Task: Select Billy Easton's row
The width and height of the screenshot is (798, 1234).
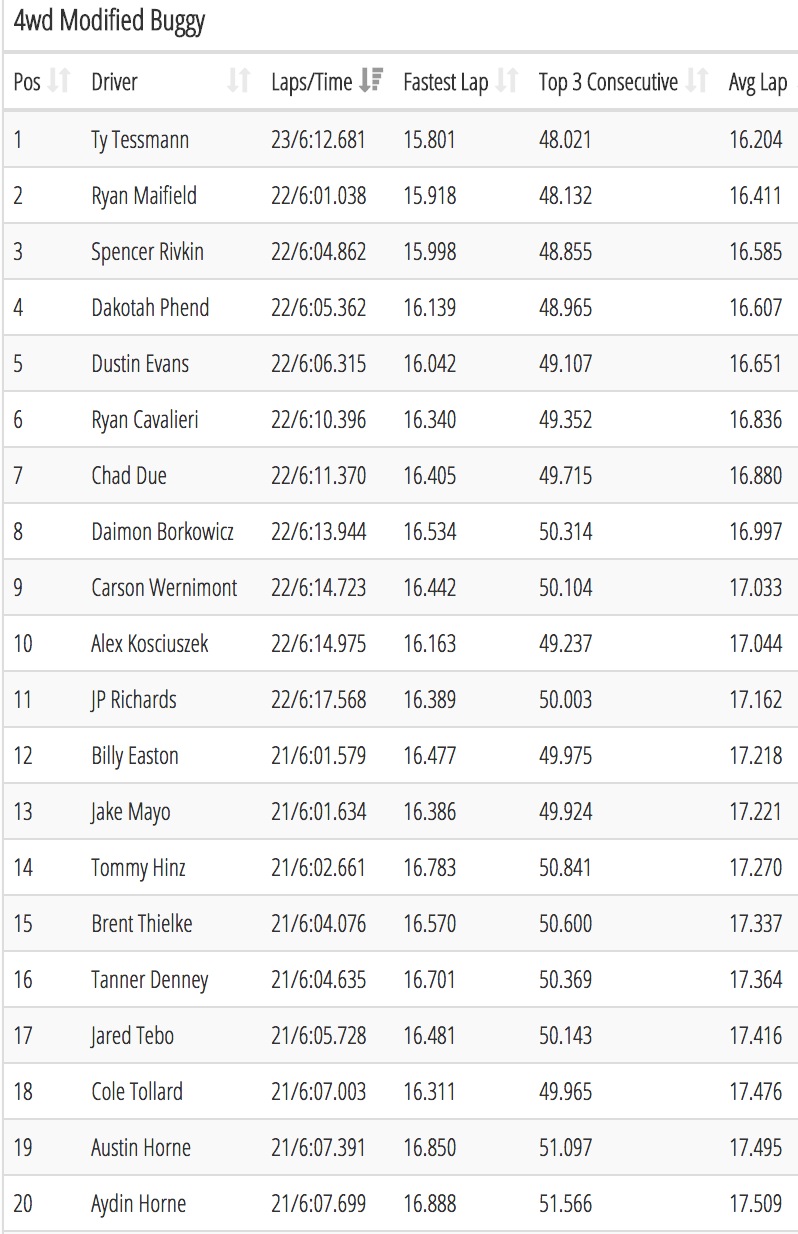Action: click(399, 756)
